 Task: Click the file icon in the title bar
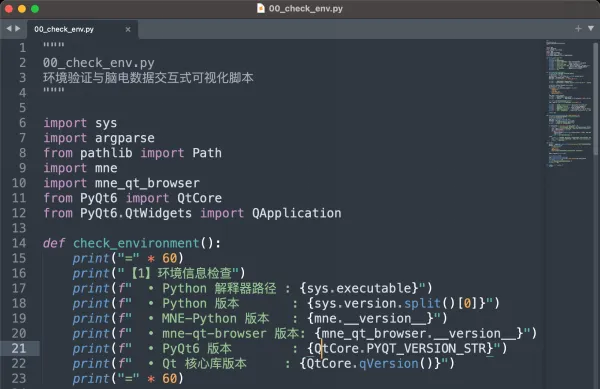coord(261,8)
